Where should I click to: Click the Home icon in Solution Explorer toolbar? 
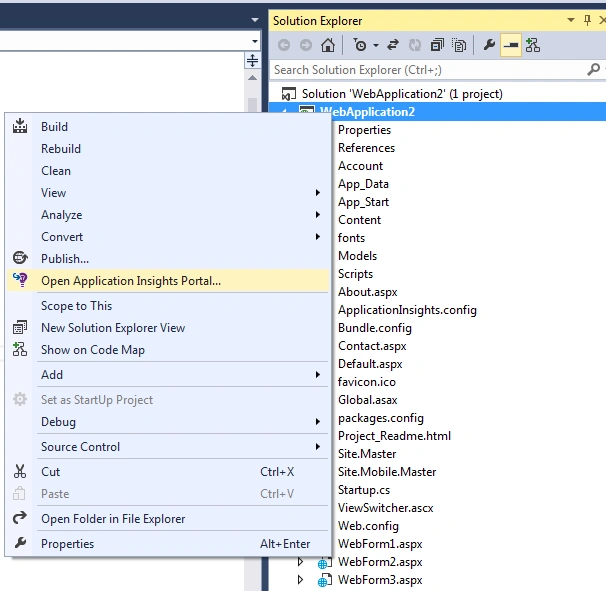[x=328, y=45]
